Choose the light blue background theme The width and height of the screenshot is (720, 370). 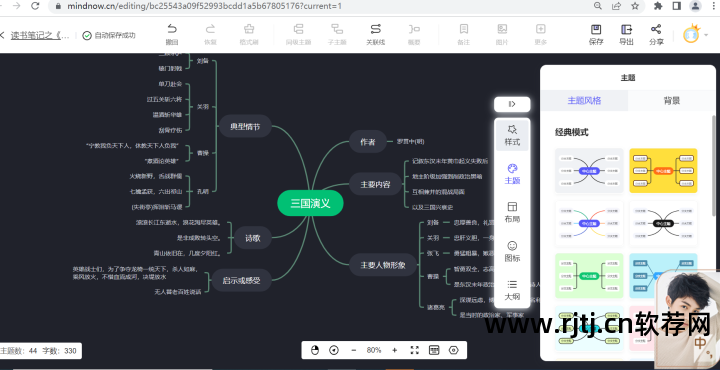pos(663,276)
